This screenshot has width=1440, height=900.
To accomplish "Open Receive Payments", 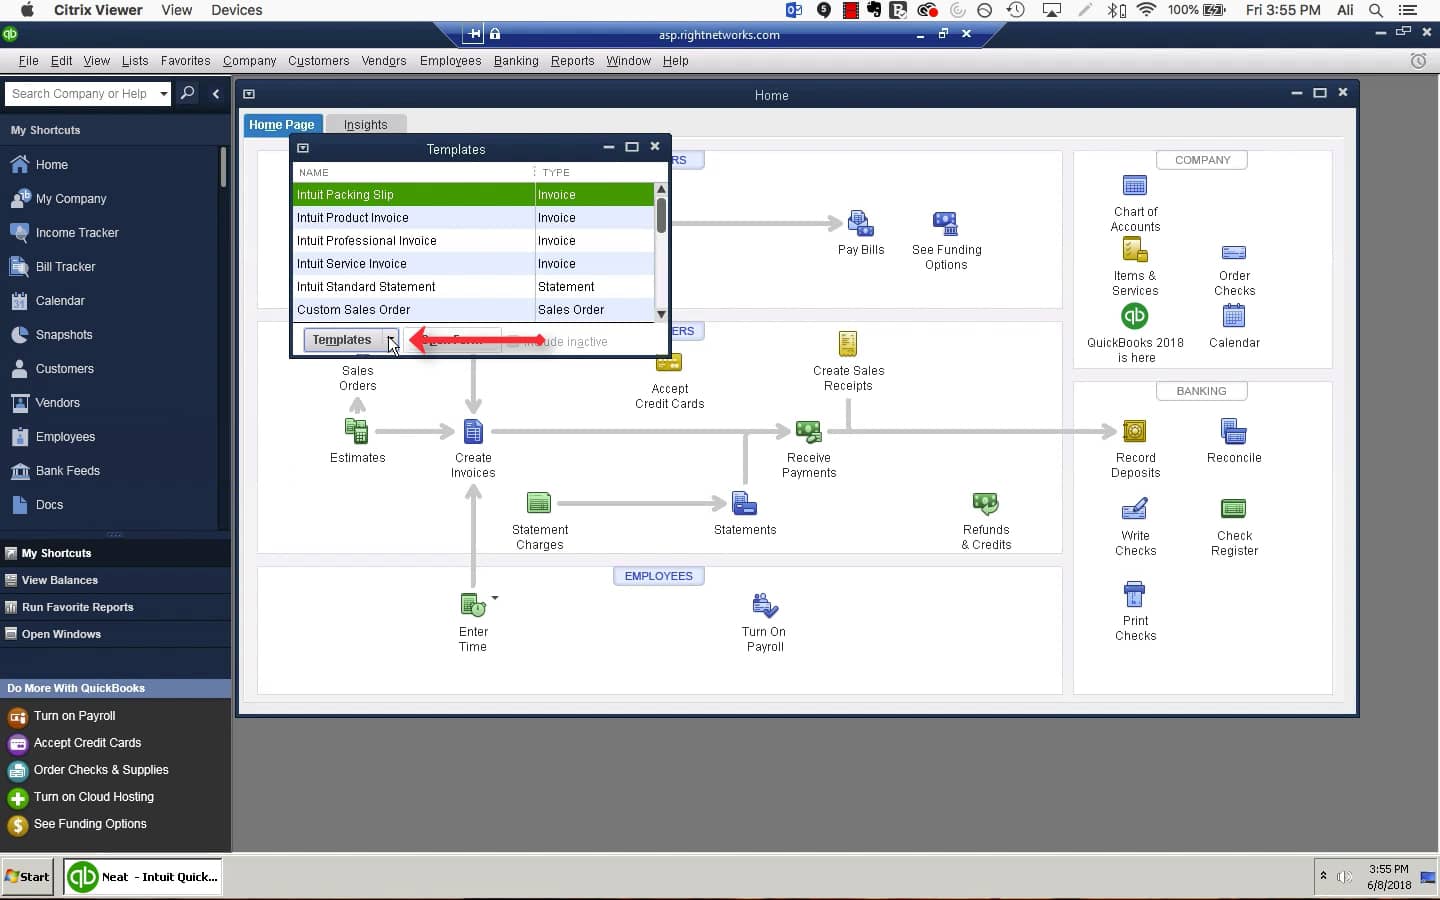I will pos(808,431).
